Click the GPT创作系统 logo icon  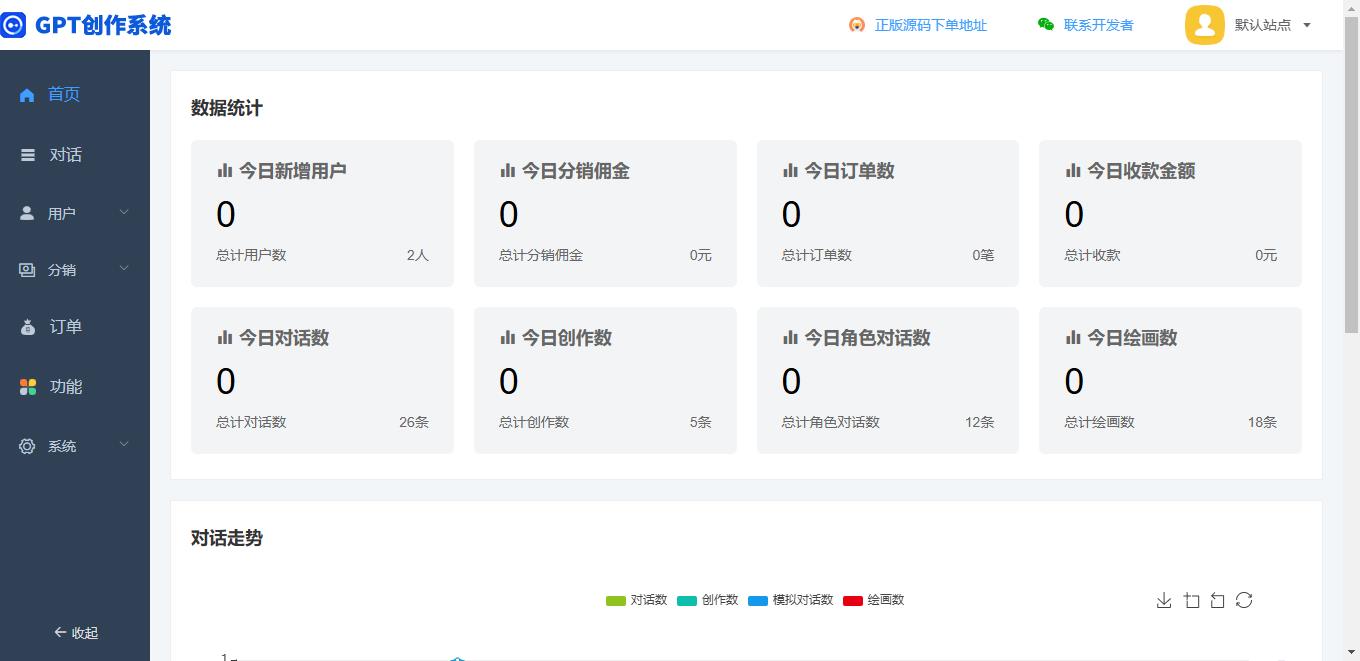pos(13,25)
